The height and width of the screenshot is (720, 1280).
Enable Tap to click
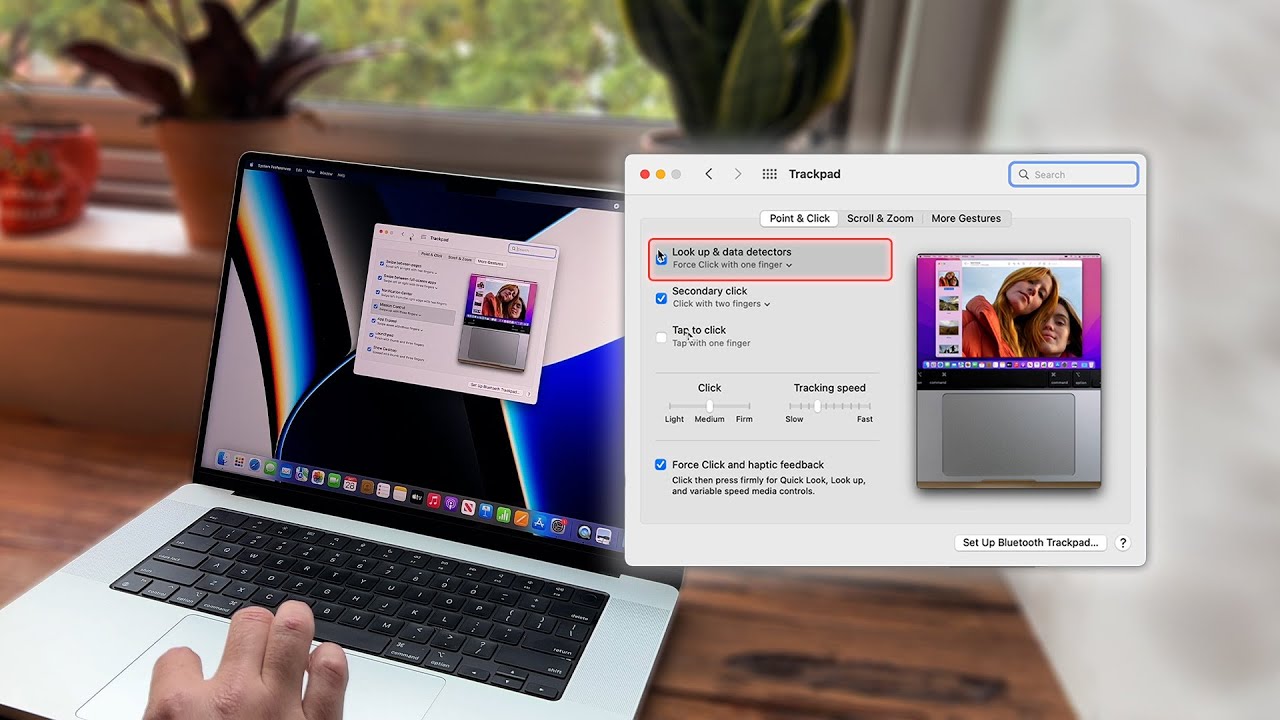[661, 337]
